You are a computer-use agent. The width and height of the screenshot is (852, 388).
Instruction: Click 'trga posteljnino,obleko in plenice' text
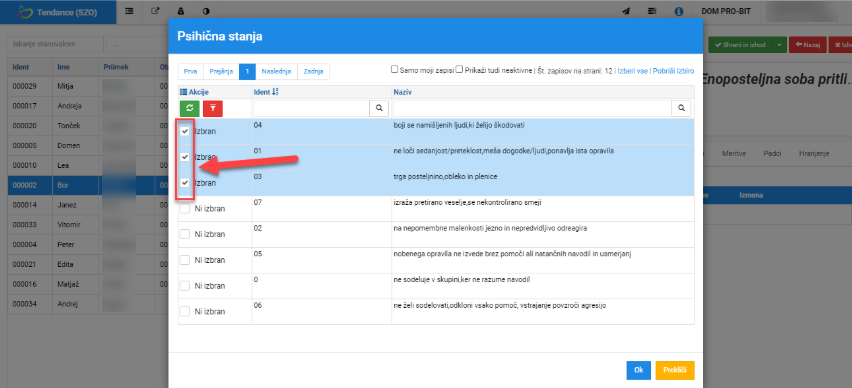pos(446,177)
